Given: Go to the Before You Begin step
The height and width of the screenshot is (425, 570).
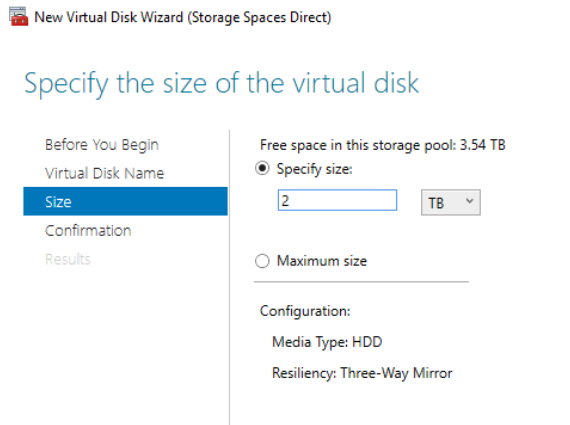Looking at the screenshot, I should tap(102, 145).
